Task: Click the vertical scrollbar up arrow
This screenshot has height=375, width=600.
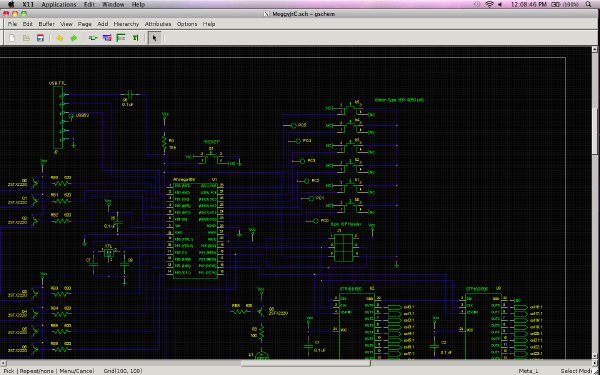Action: click(595, 49)
